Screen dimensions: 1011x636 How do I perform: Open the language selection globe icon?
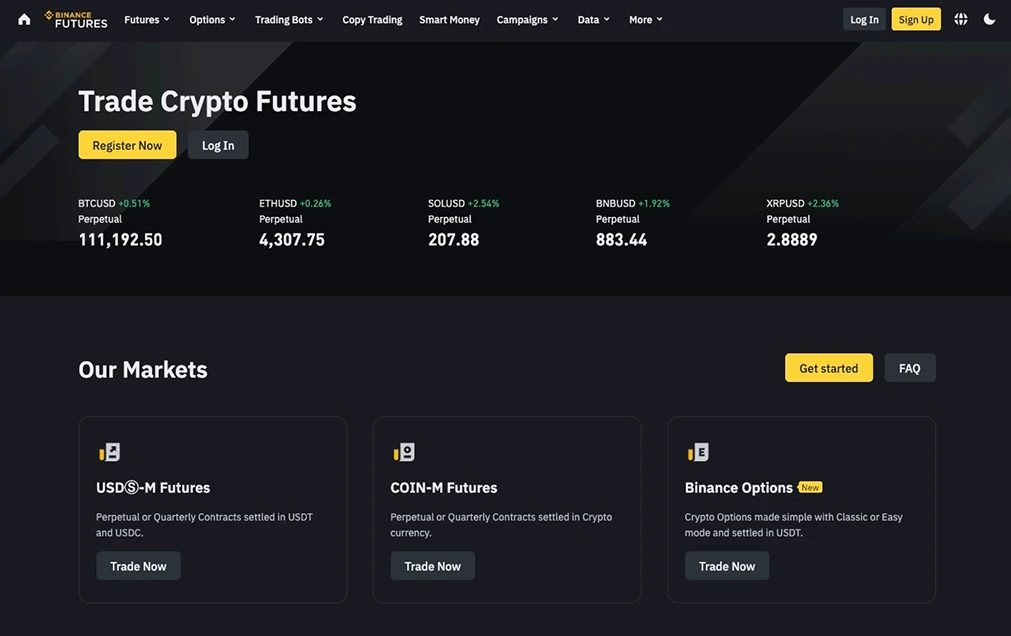pyautogui.click(x=960, y=18)
